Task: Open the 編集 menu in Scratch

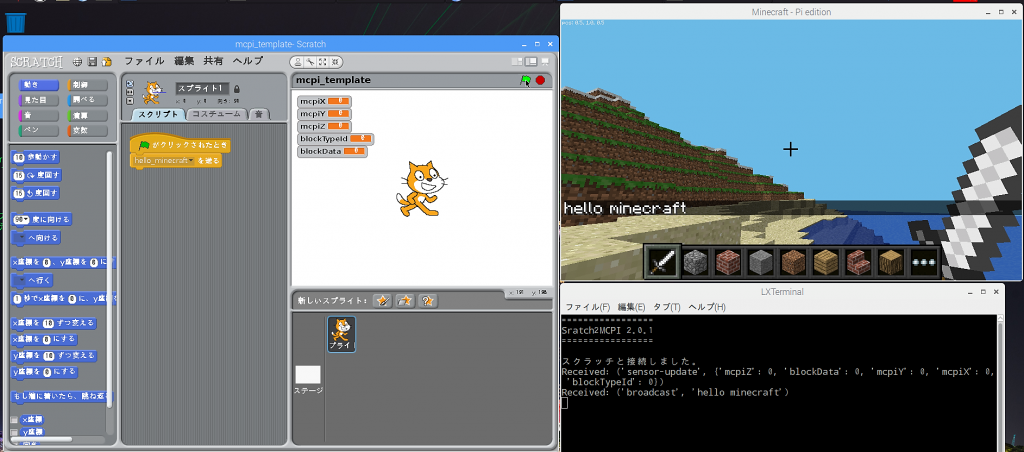Action: (184, 61)
